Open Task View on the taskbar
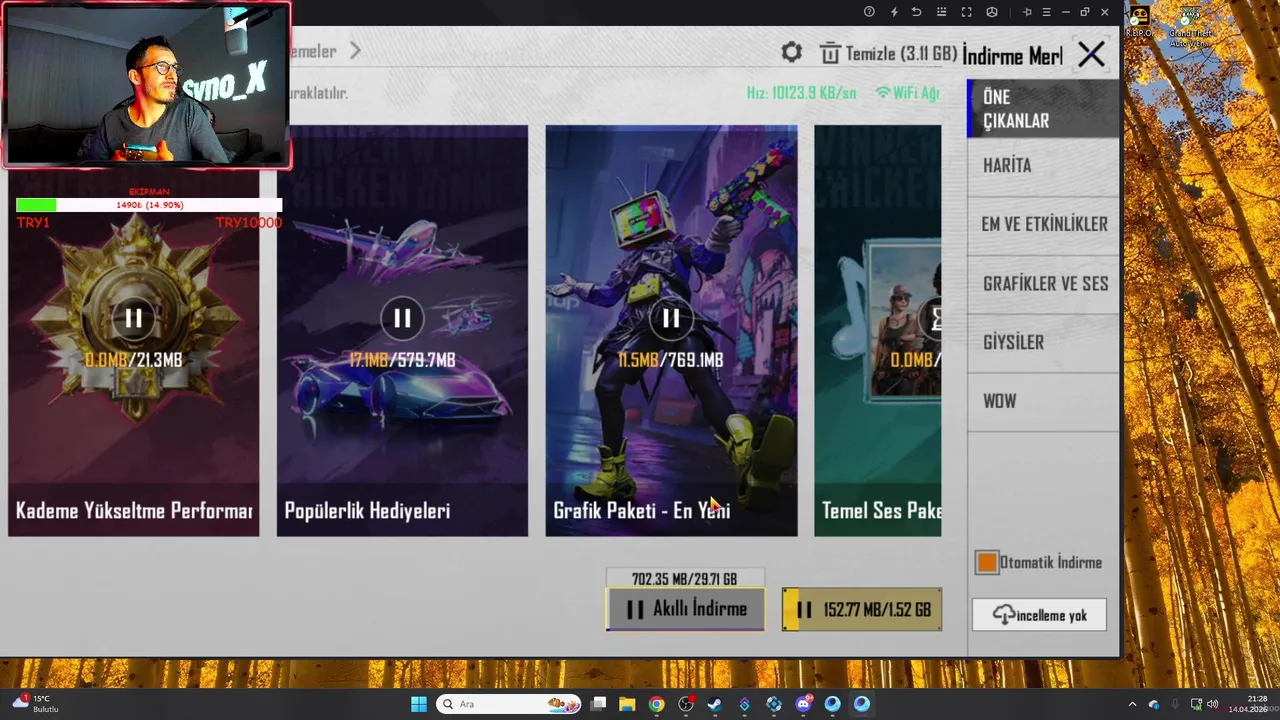This screenshot has height=720, width=1280. (598, 704)
